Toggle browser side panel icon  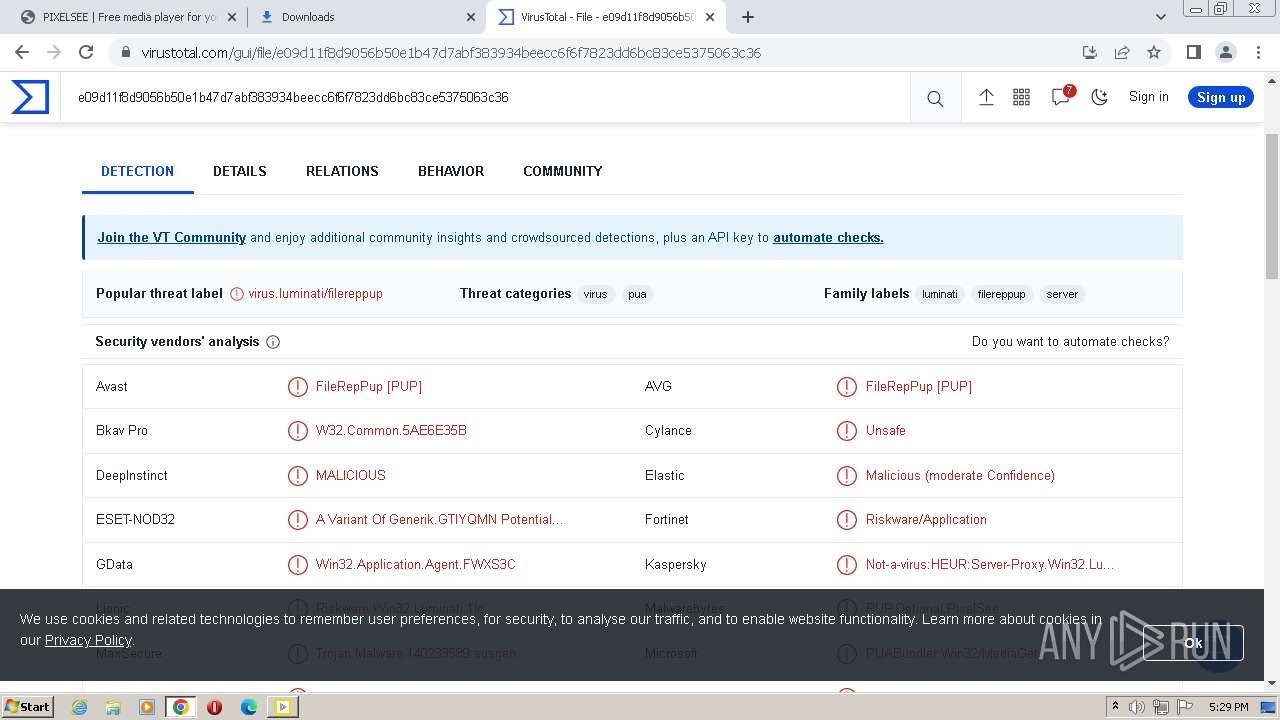(x=1194, y=53)
